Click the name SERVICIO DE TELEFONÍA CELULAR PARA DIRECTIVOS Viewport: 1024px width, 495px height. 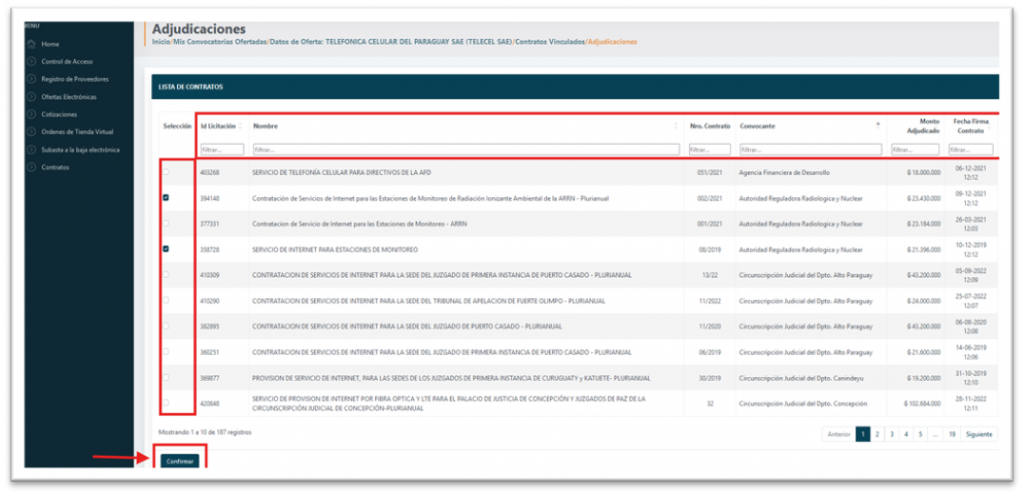[x=341, y=172]
